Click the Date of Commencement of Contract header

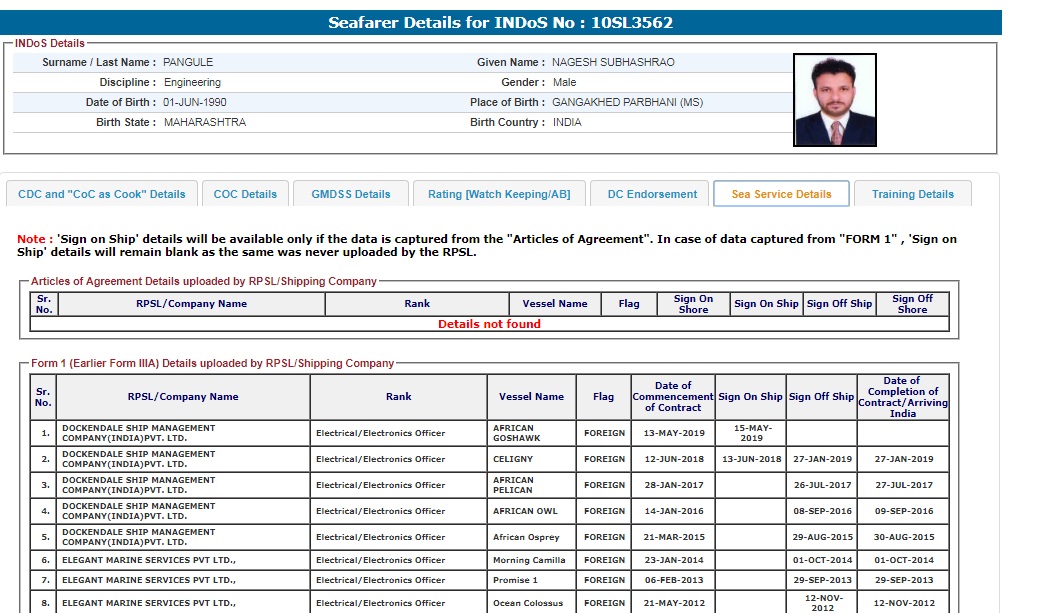pos(672,397)
